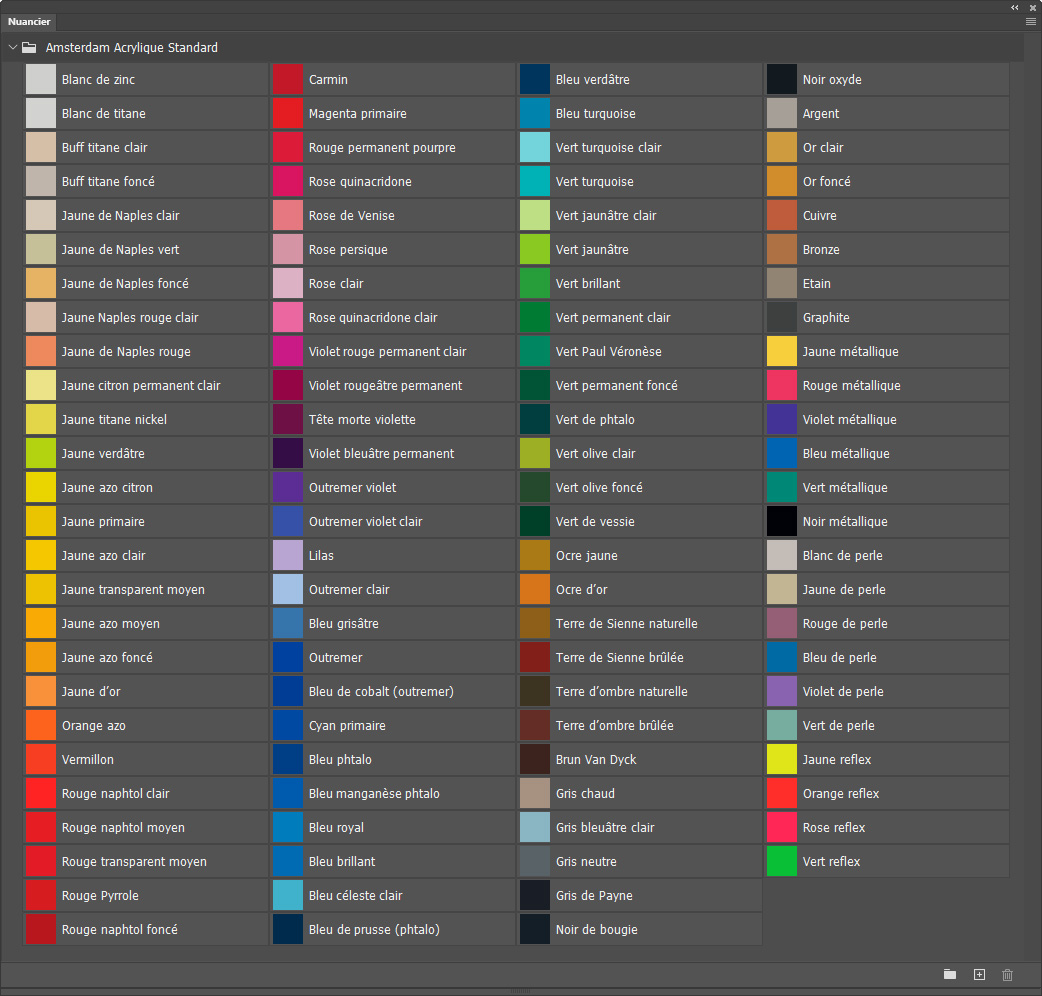The height and width of the screenshot is (996, 1042).
Task: Switch to the Nuancier tab
Action: 29,22
